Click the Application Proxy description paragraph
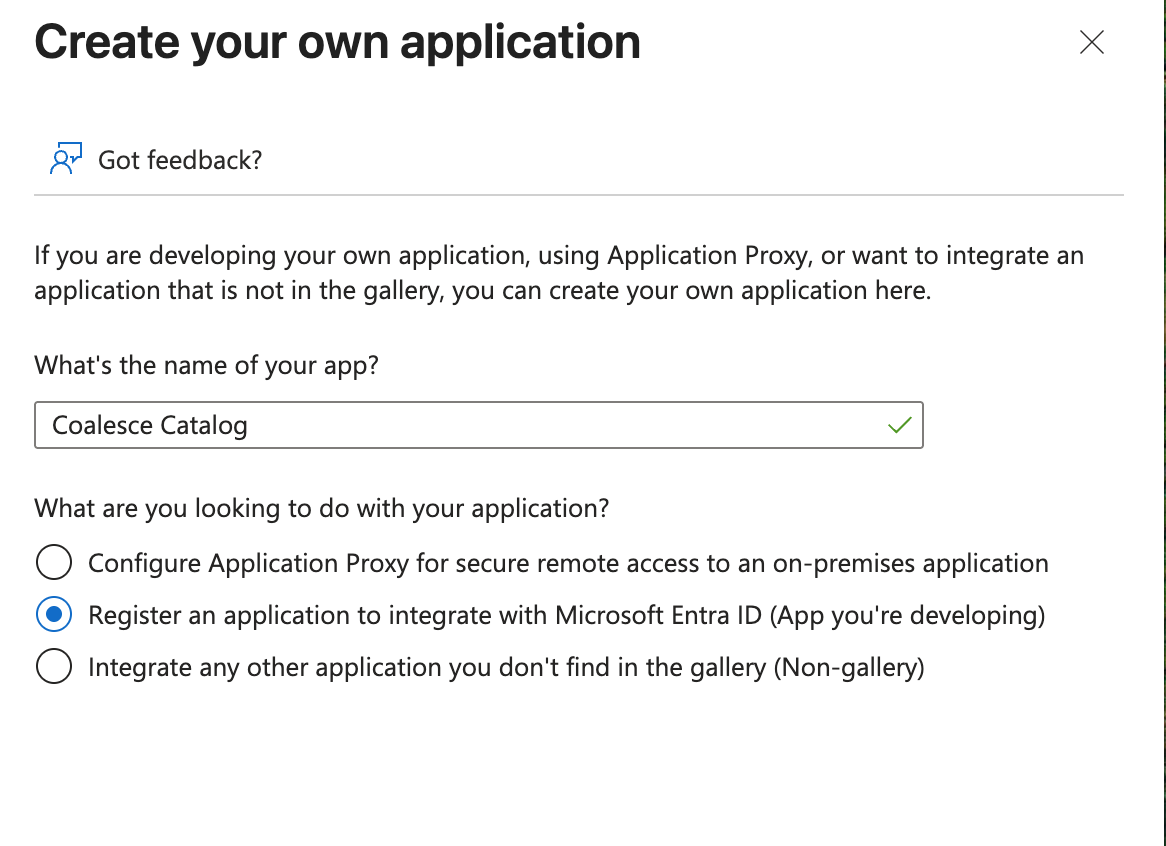 (x=558, y=273)
